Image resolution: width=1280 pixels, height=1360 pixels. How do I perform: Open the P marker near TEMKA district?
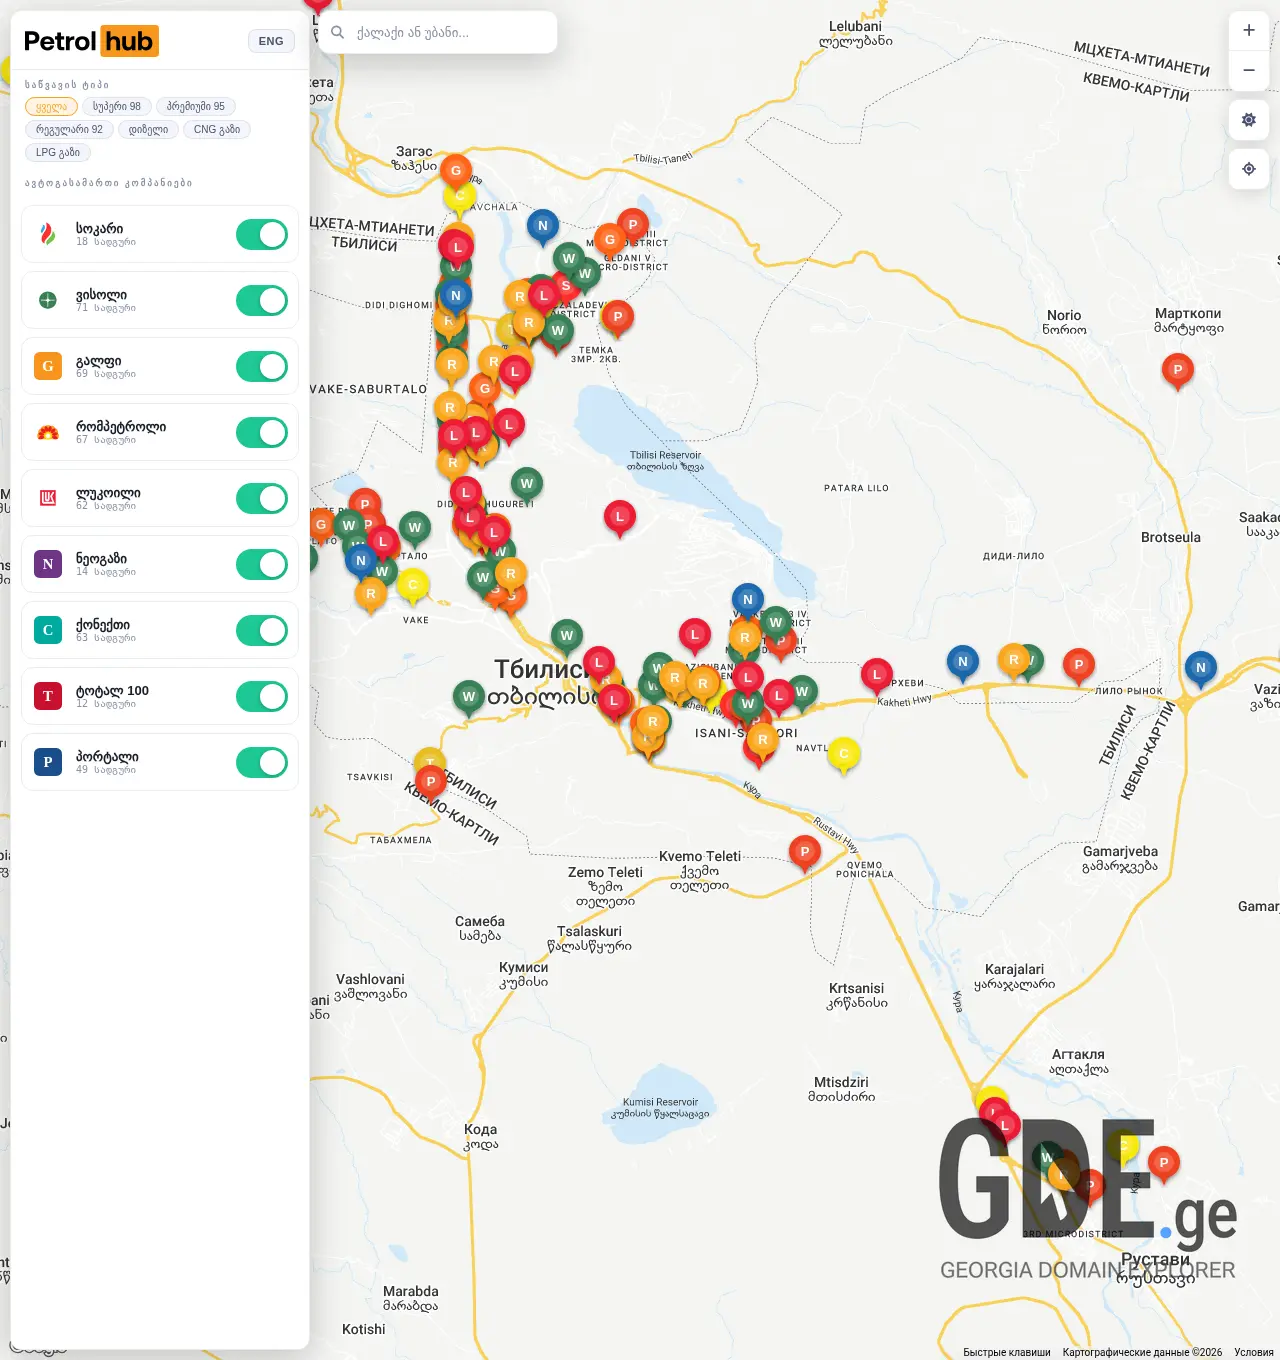(618, 318)
